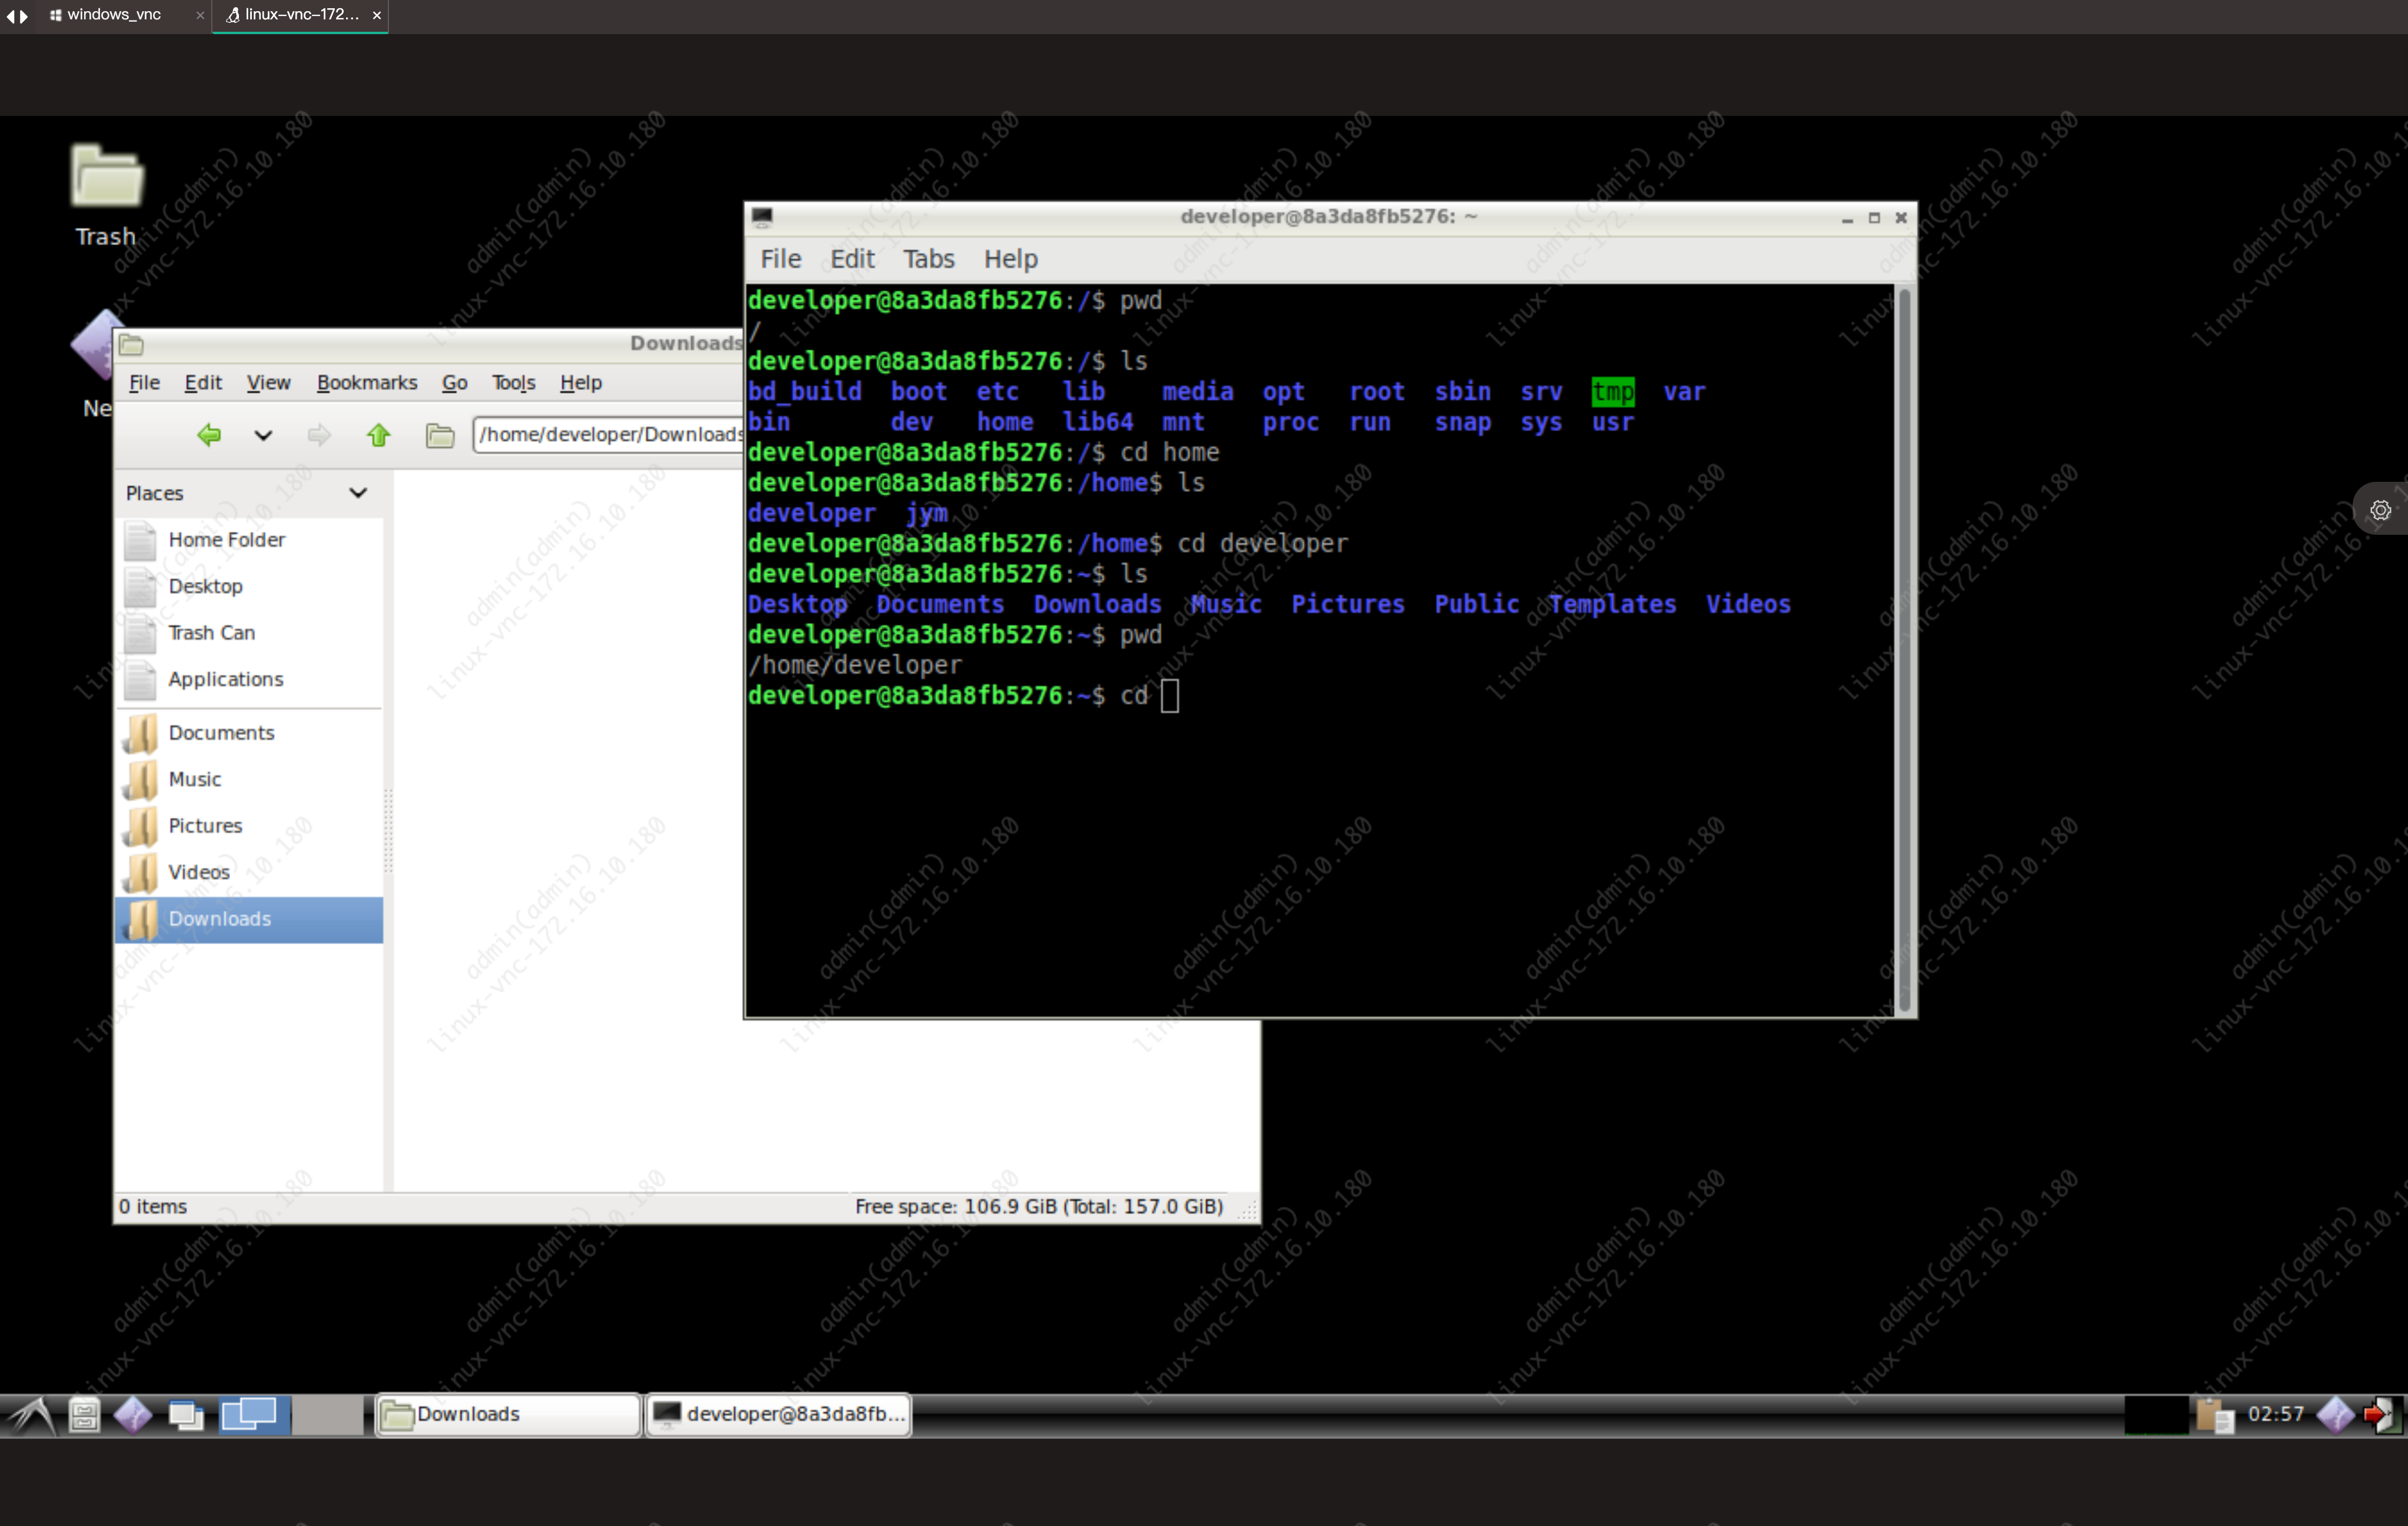Open the Places sidebar mode dropdown
2408x1526 pixels.
357,493
